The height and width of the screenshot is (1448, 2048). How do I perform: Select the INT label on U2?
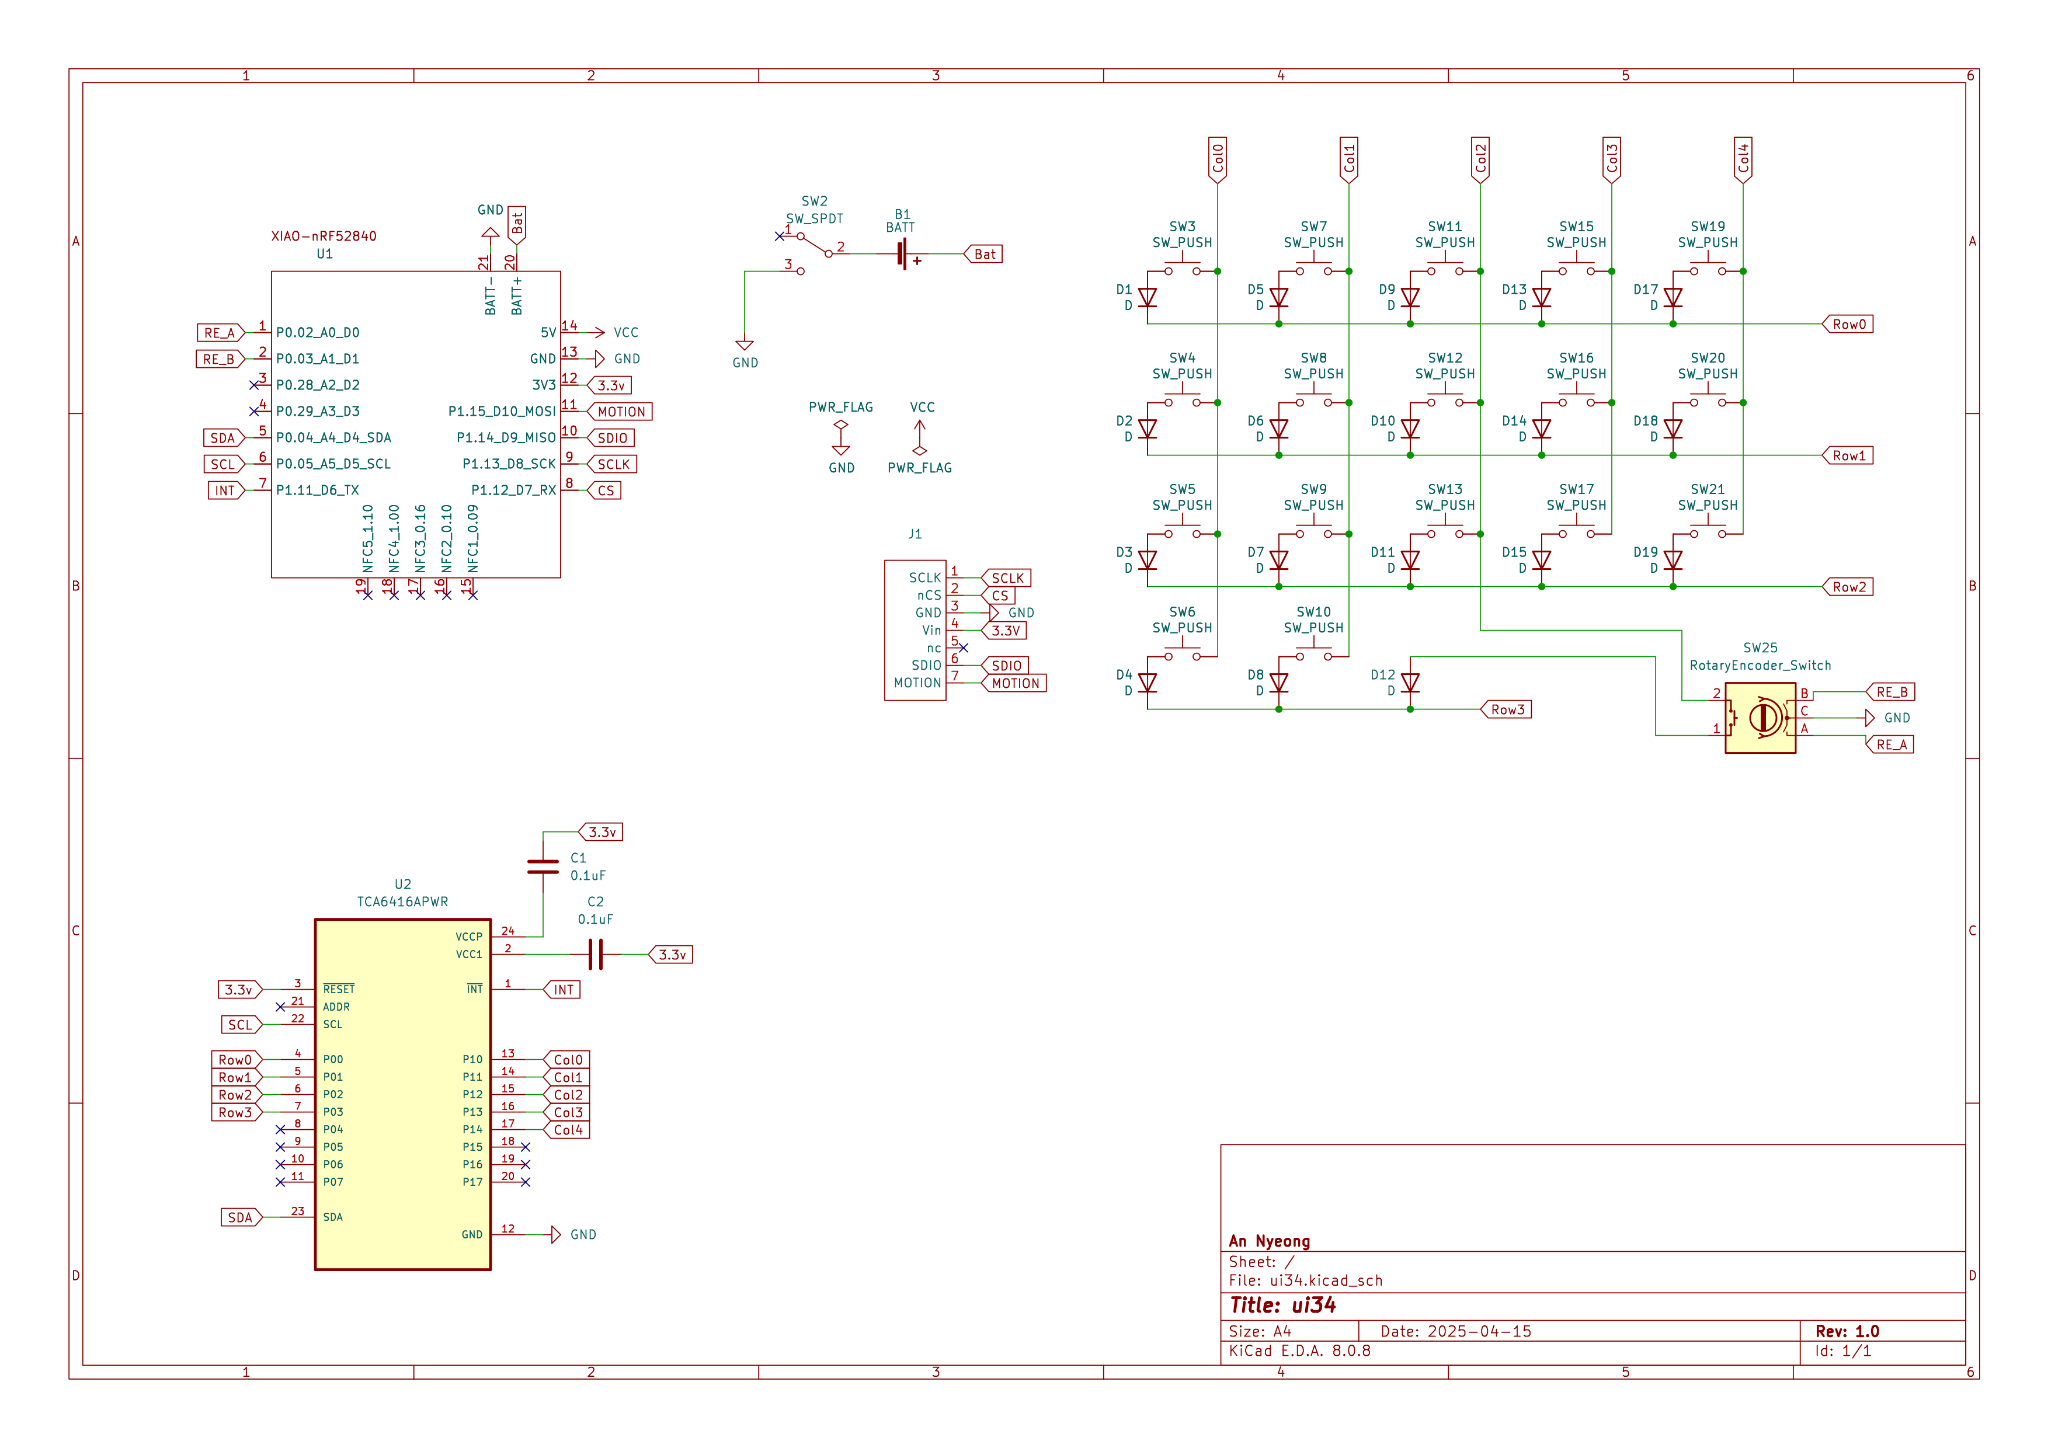tap(563, 990)
